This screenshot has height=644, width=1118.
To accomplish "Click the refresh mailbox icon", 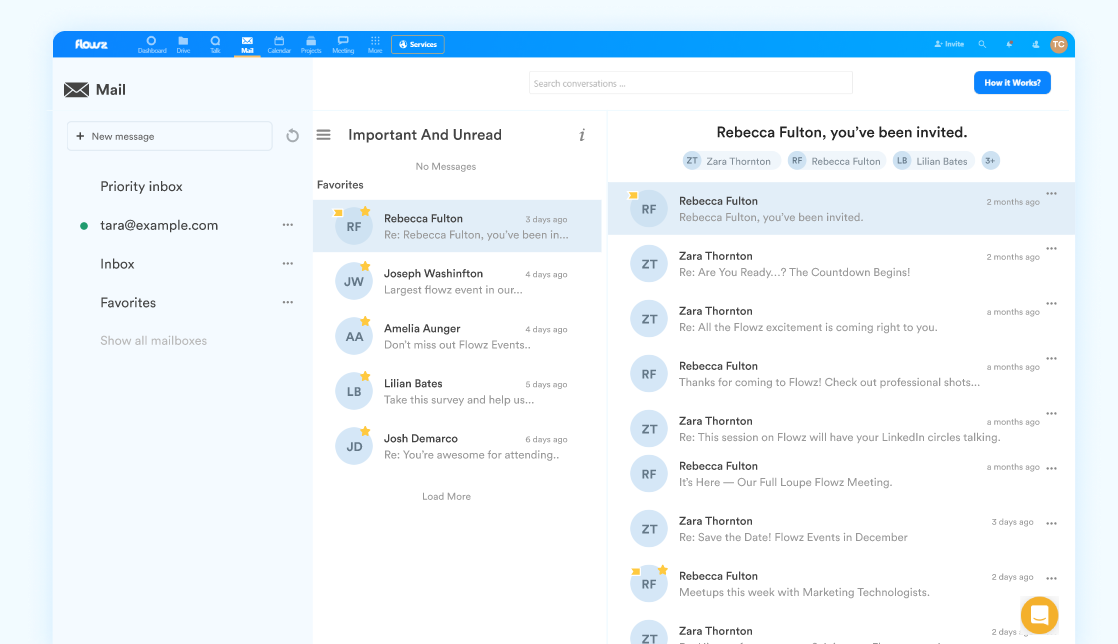I will coord(292,136).
